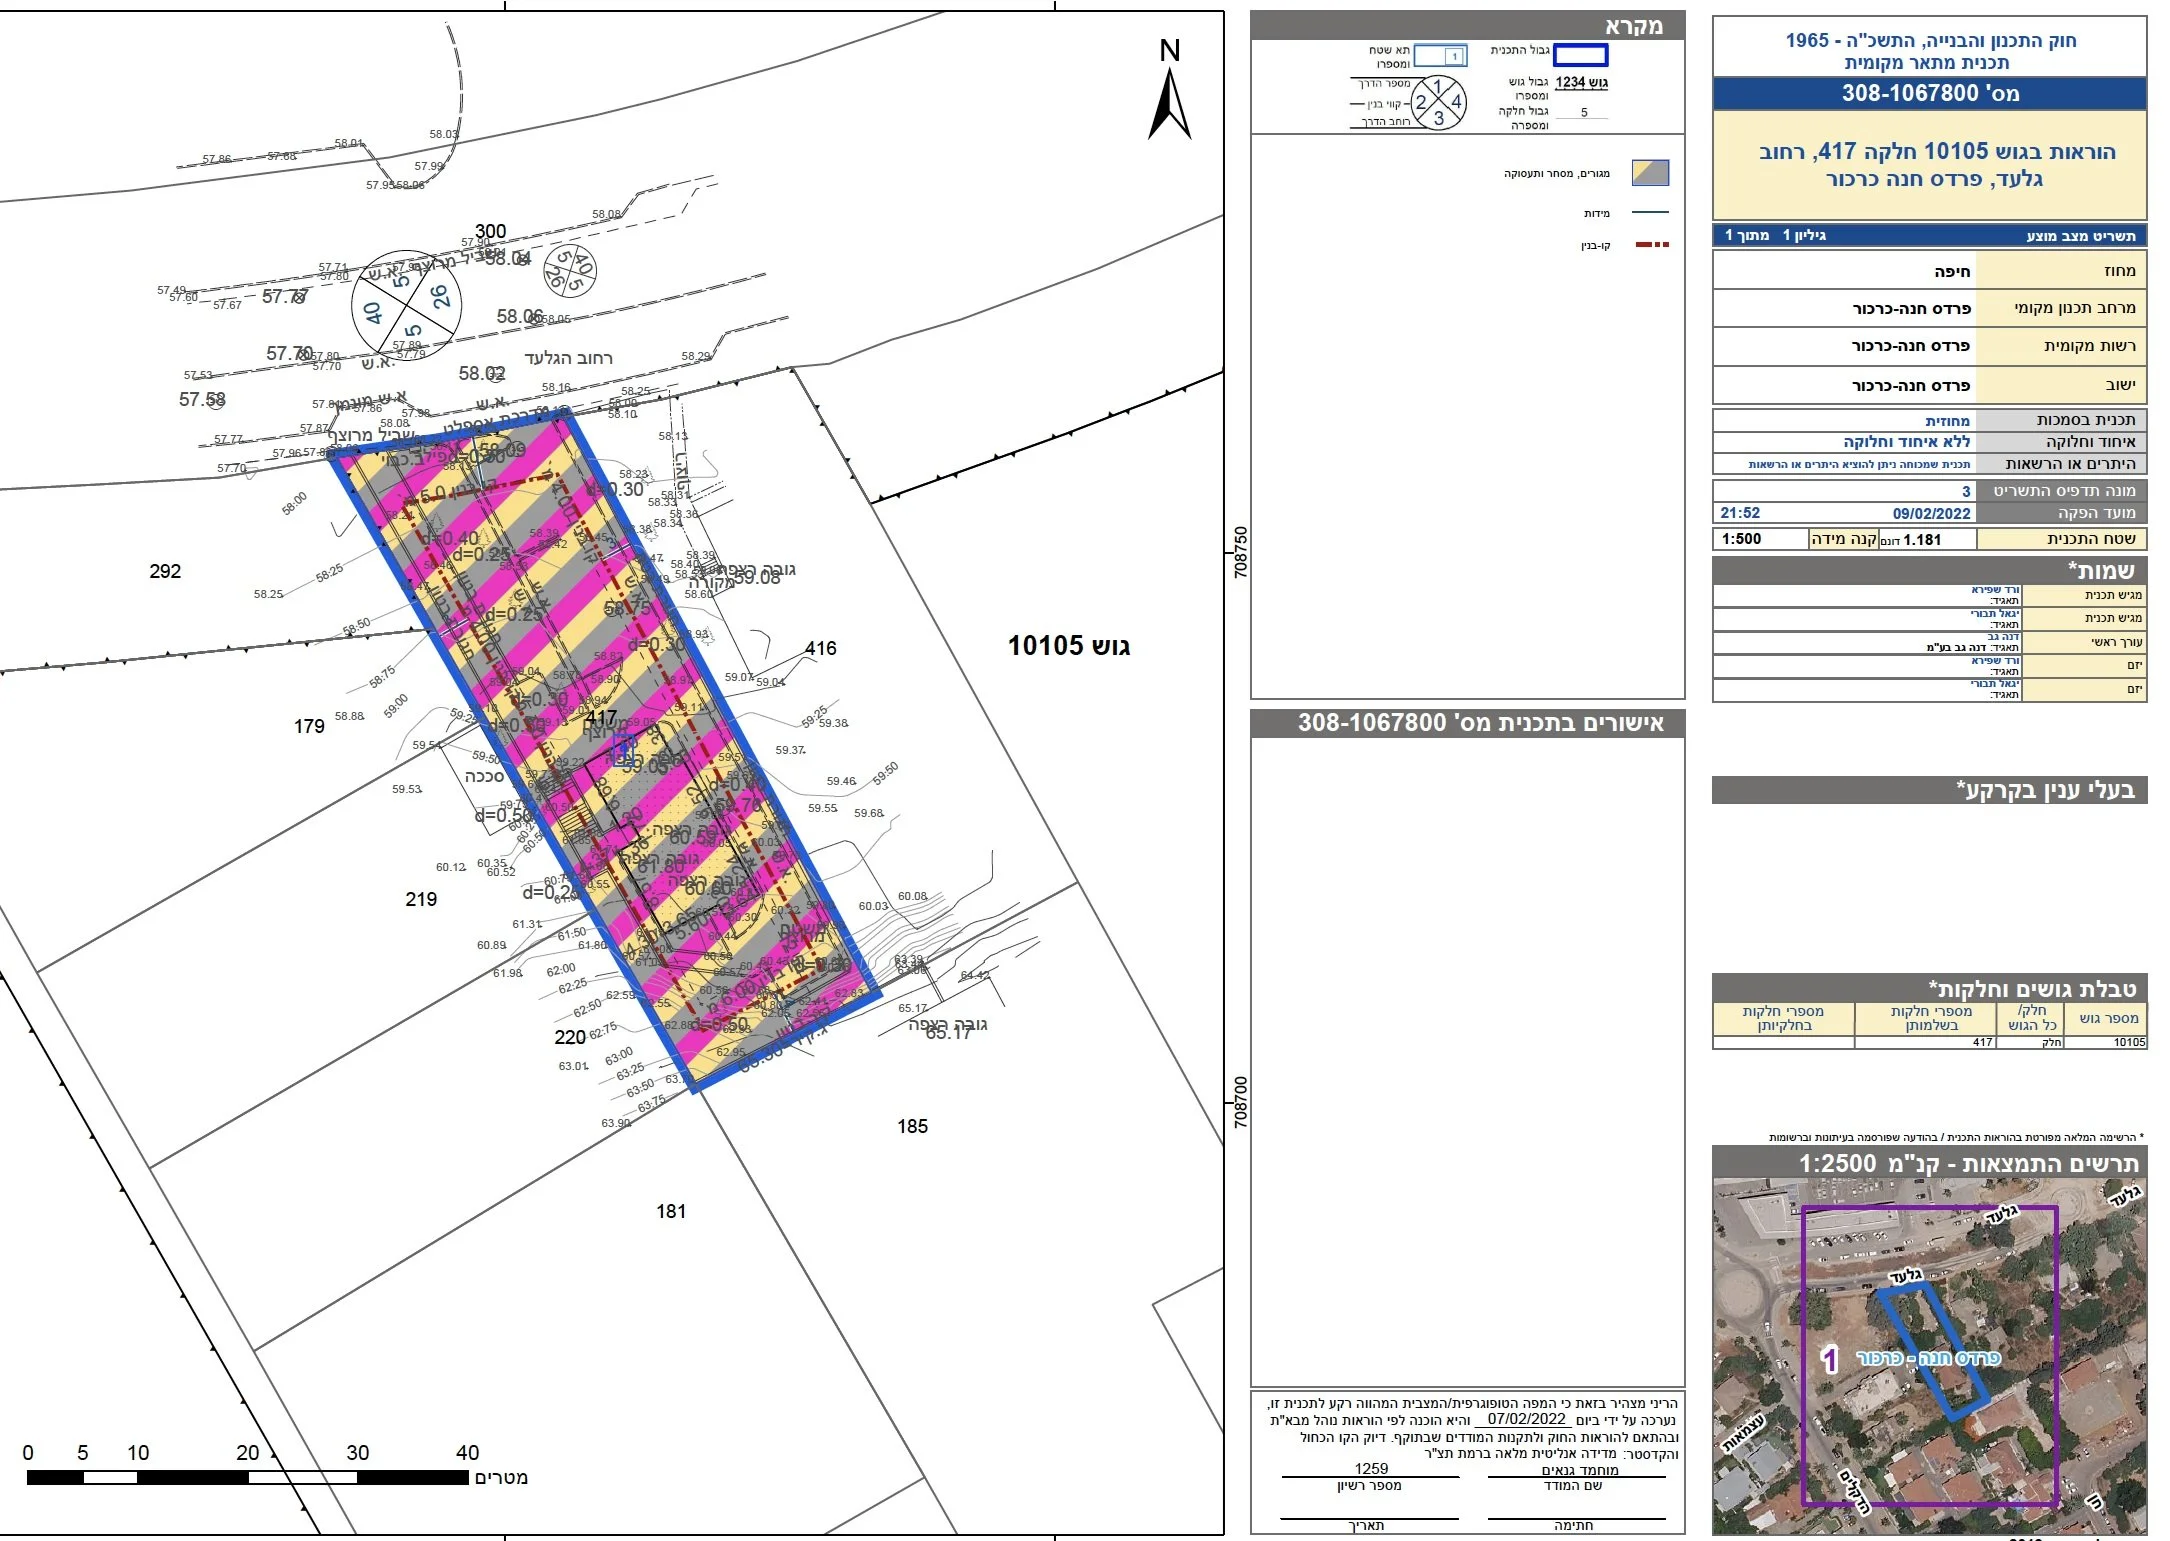2170x1541 pixels.
Task: Click parcel label 417 on the map
Action: pyautogui.click(x=601, y=717)
